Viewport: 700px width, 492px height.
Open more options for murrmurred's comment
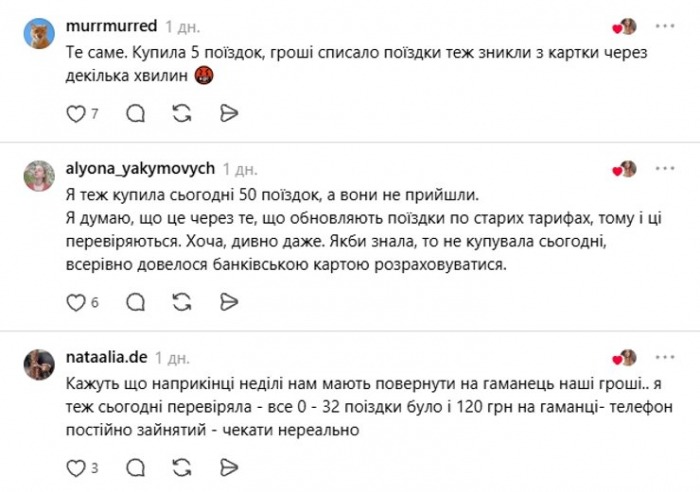pyautogui.click(x=665, y=26)
